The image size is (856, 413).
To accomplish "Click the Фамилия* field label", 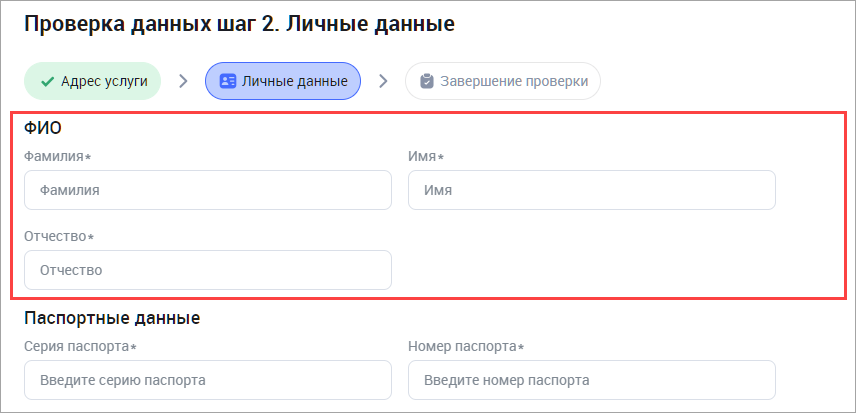I will point(58,157).
